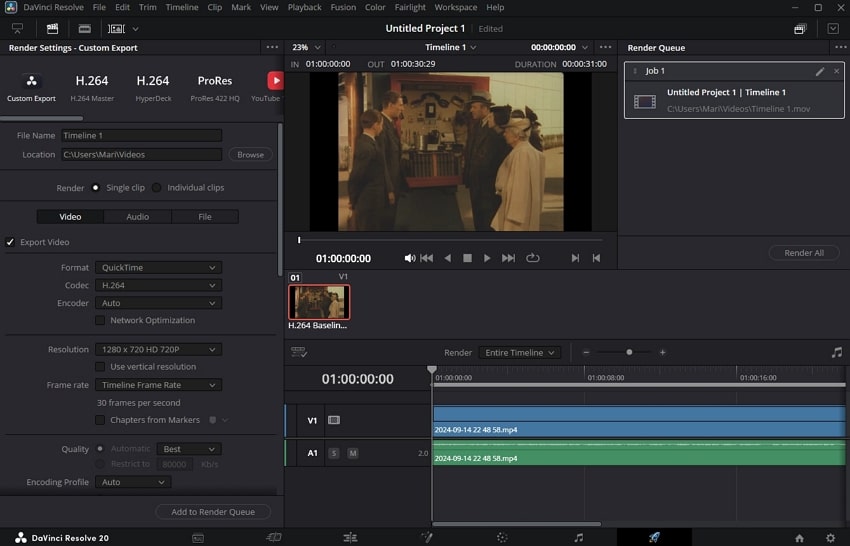The image size is (850, 546).
Task: Set the Mark Out point icon
Action: point(596,258)
